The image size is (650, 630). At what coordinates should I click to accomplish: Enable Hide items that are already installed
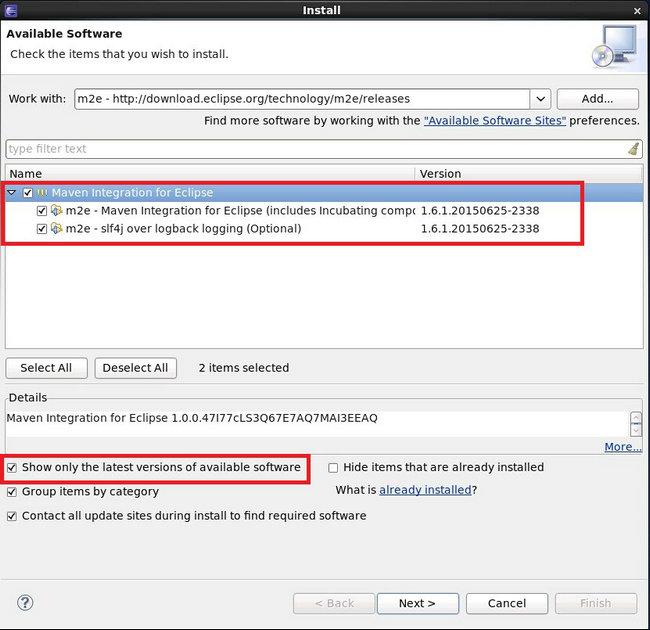pos(333,468)
